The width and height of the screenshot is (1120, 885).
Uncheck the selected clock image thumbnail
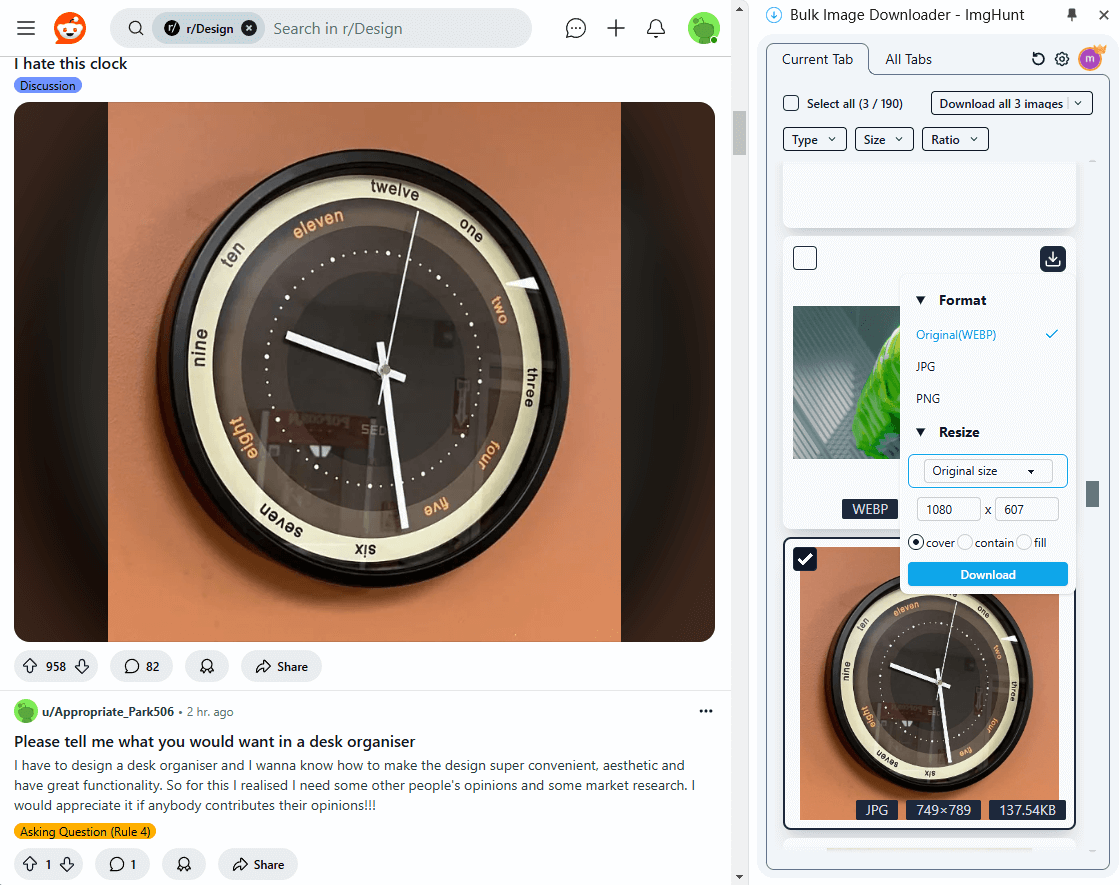[805, 559]
